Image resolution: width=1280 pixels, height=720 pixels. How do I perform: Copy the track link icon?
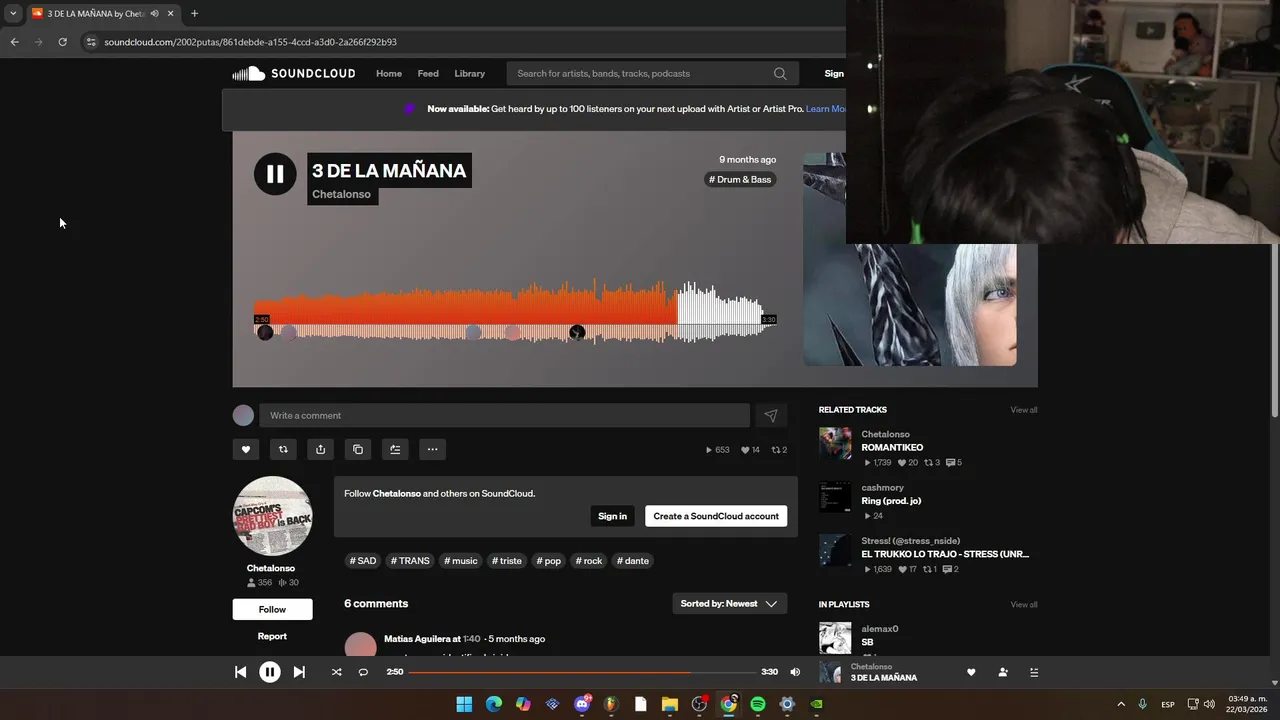coord(358,450)
